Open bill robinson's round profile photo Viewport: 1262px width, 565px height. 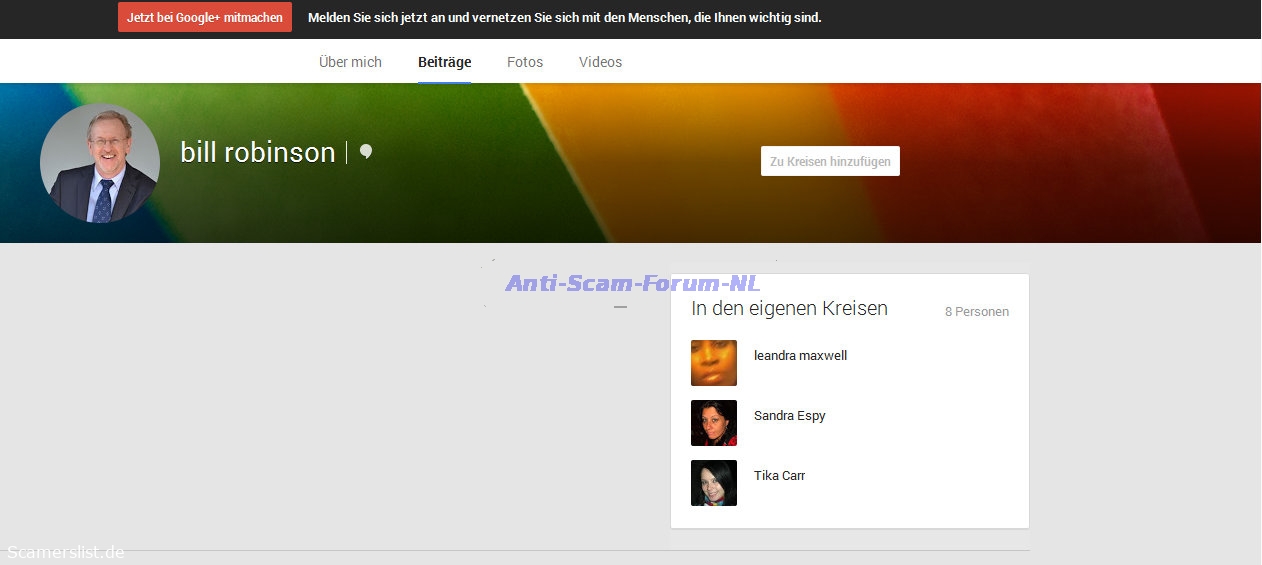pos(99,163)
